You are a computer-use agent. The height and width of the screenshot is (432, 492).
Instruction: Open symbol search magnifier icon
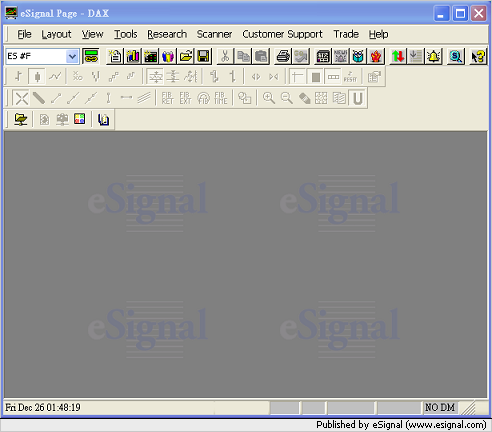point(455,56)
